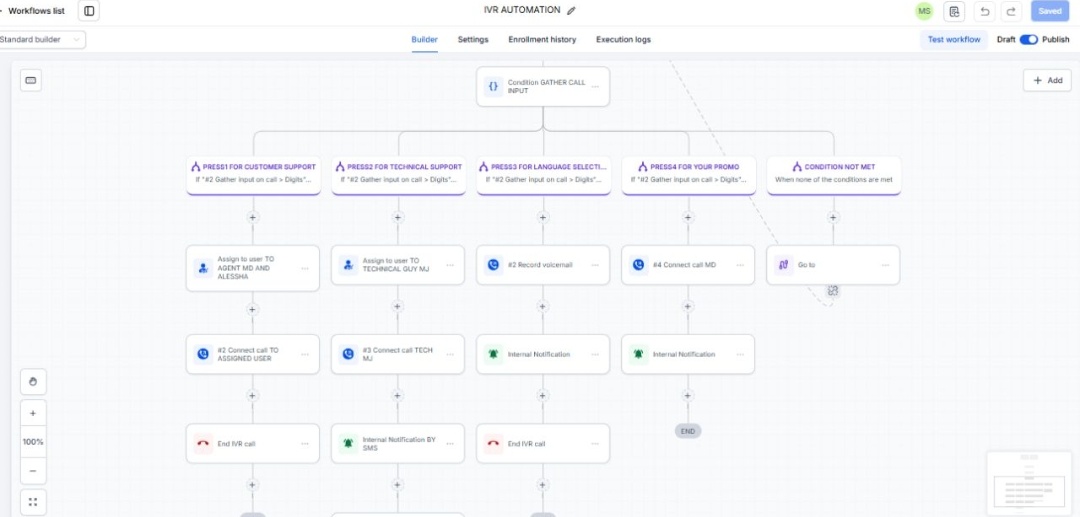Select the hand pan tool

pyautogui.click(x=33, y=381)
